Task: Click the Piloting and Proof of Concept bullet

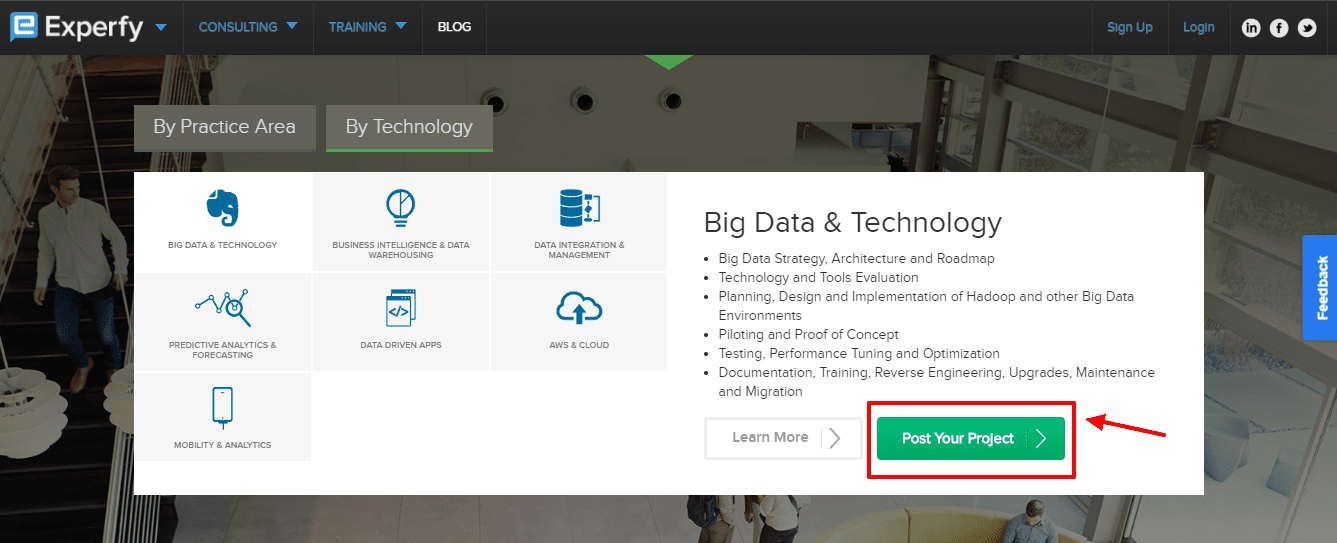Action: (808, 334)
